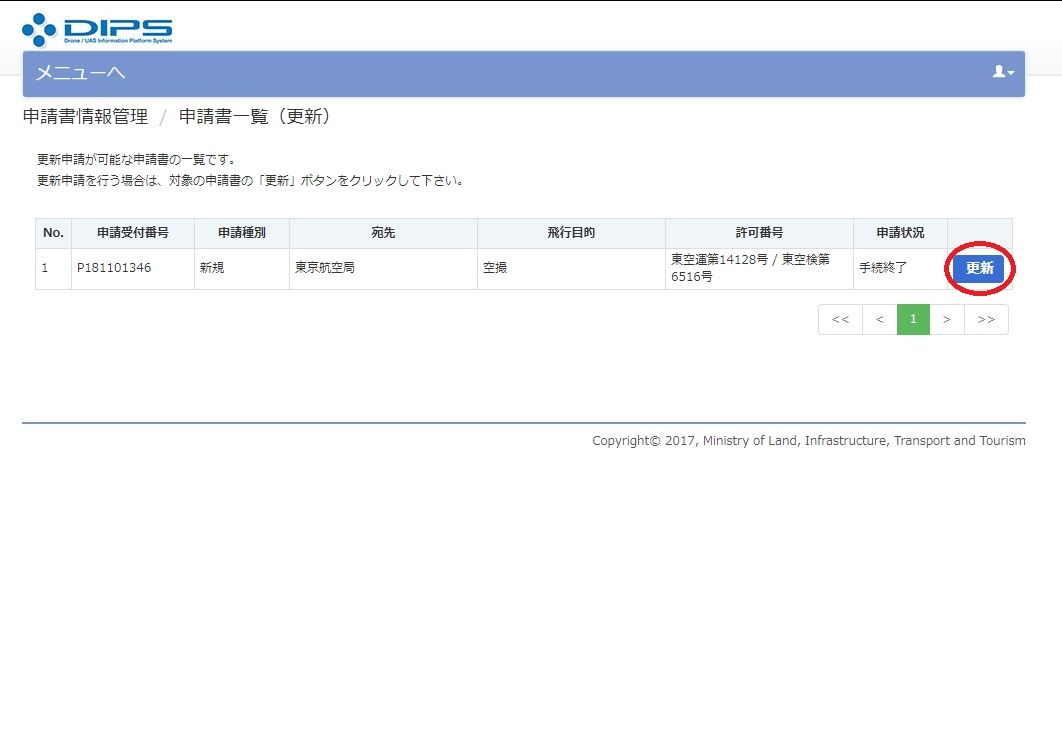Select page 1 in pagination
This screenshot has width=1062, height=744.
pos(913,320)
